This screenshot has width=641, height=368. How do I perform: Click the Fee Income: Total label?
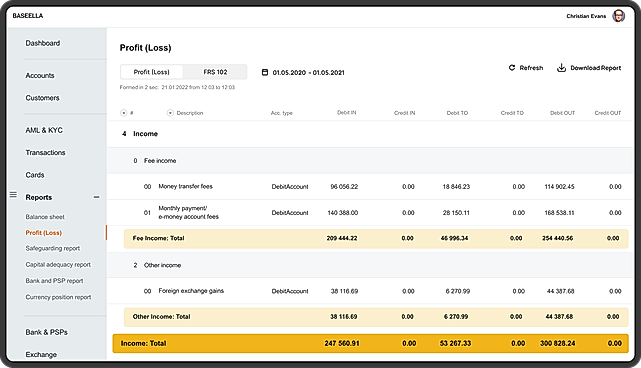(x=158, y=238)
